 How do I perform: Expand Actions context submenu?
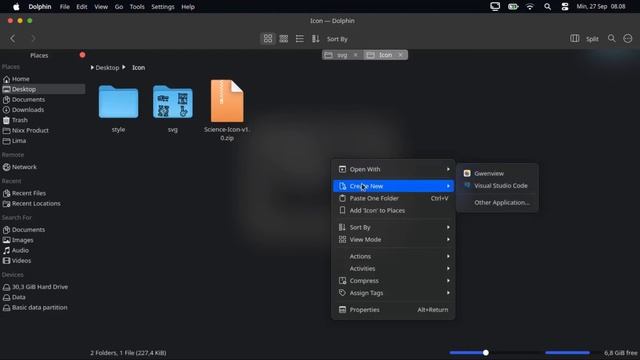point(393,256)
